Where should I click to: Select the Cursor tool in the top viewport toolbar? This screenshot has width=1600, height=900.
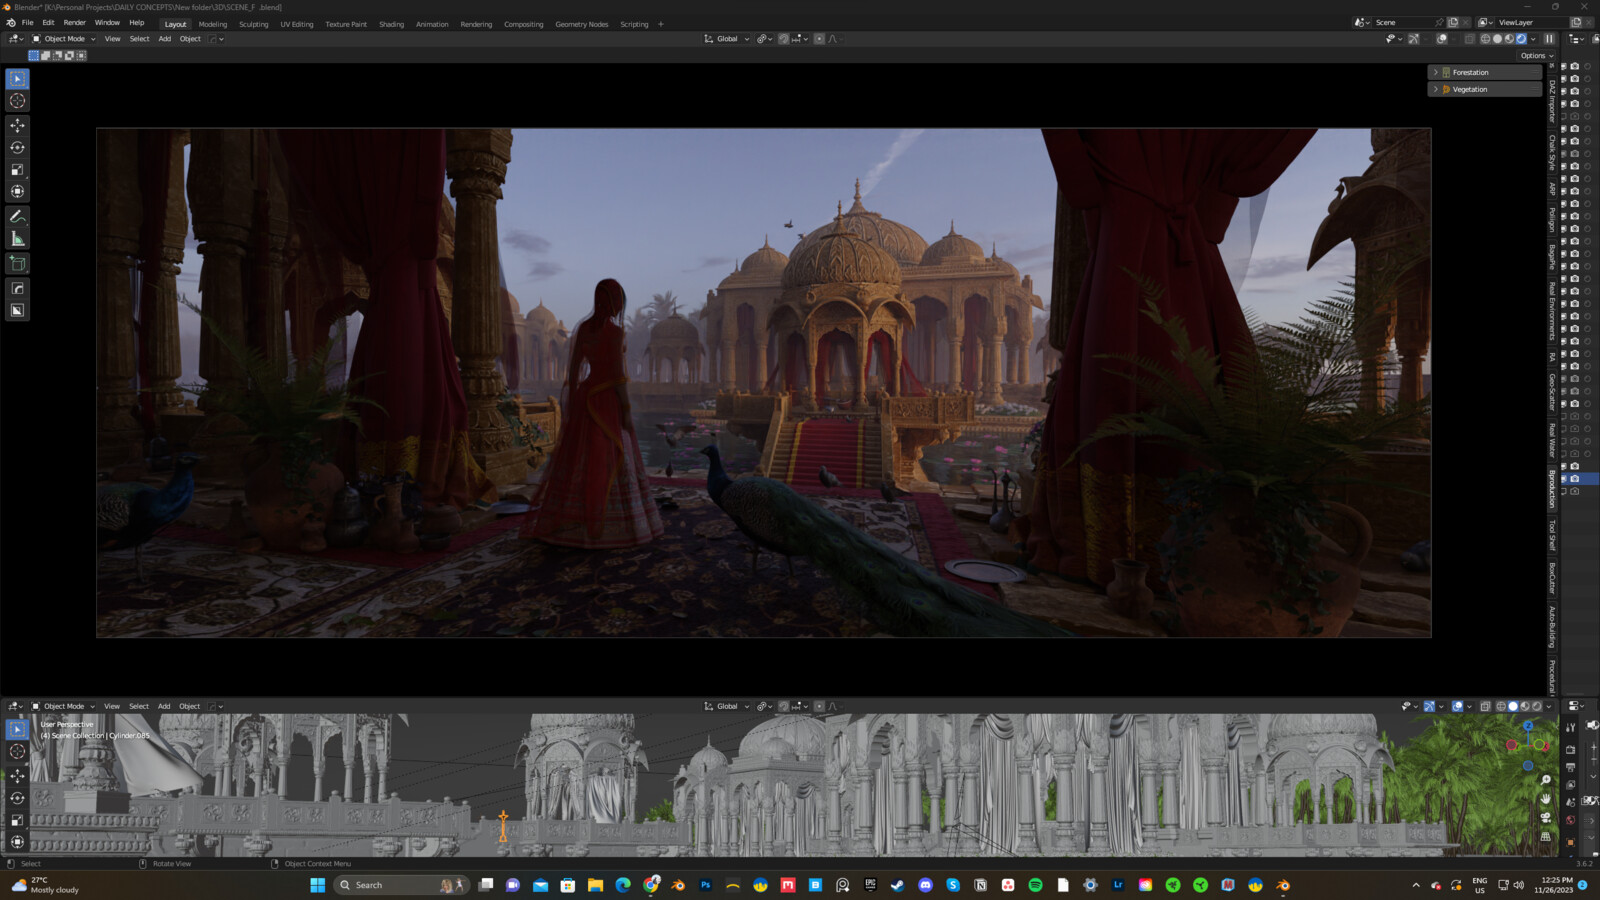point(17,101)
